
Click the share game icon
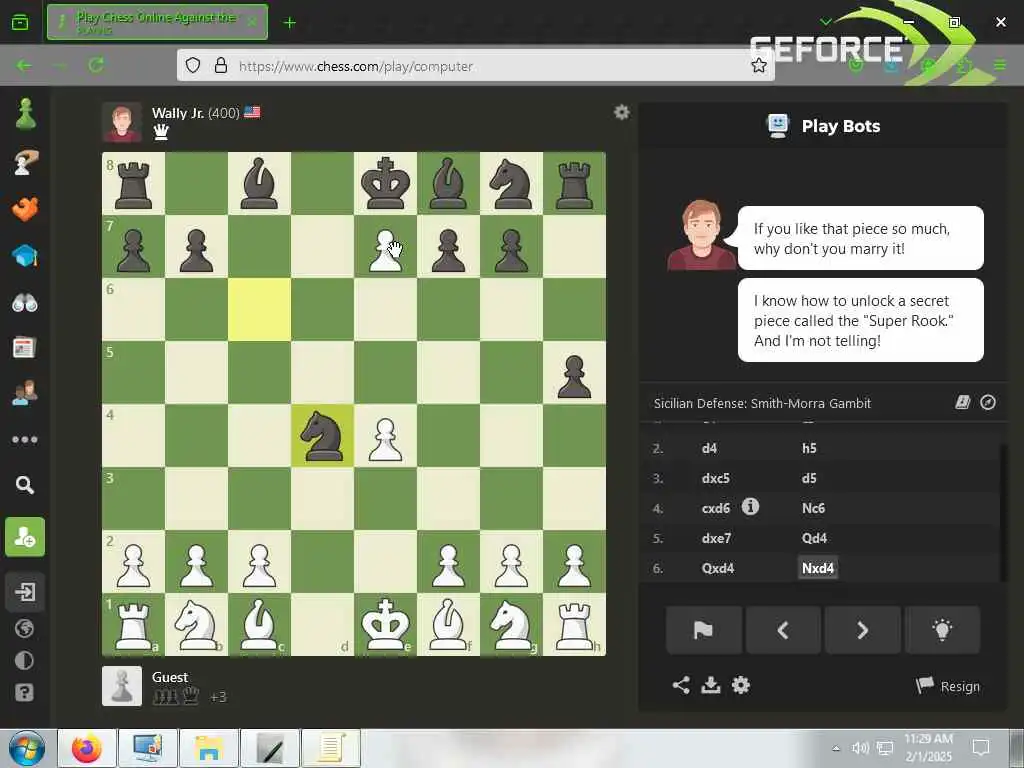pos(681,685)
